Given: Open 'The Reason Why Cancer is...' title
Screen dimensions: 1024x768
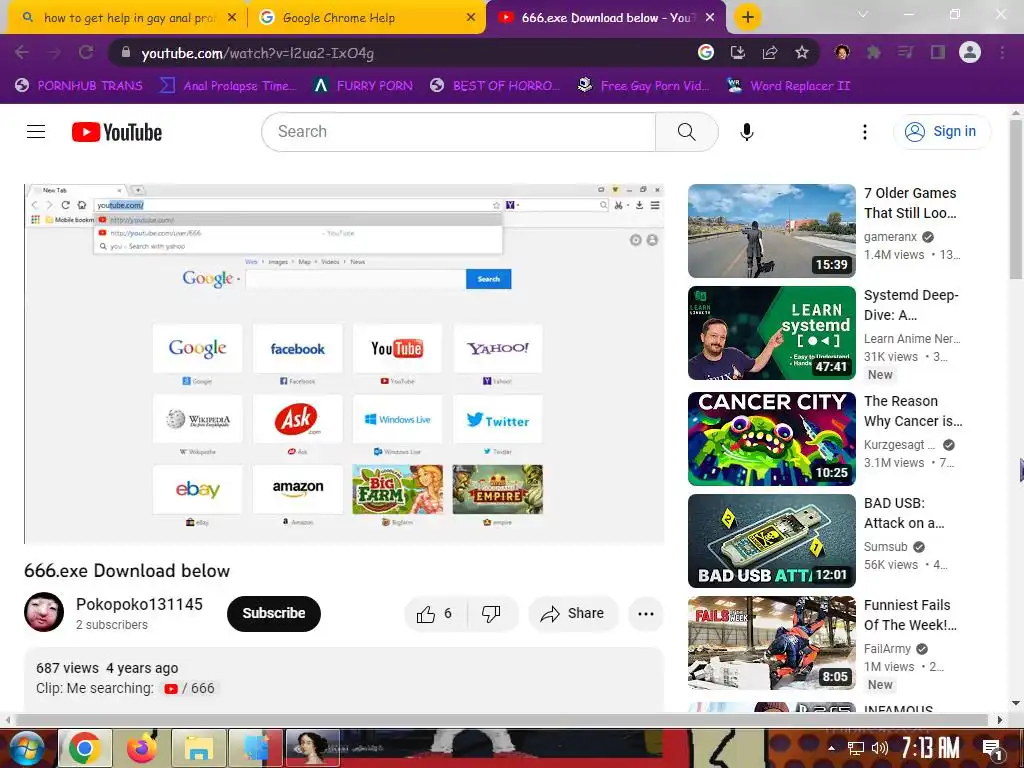Looking at the screenshot, I should coord(913,411).
